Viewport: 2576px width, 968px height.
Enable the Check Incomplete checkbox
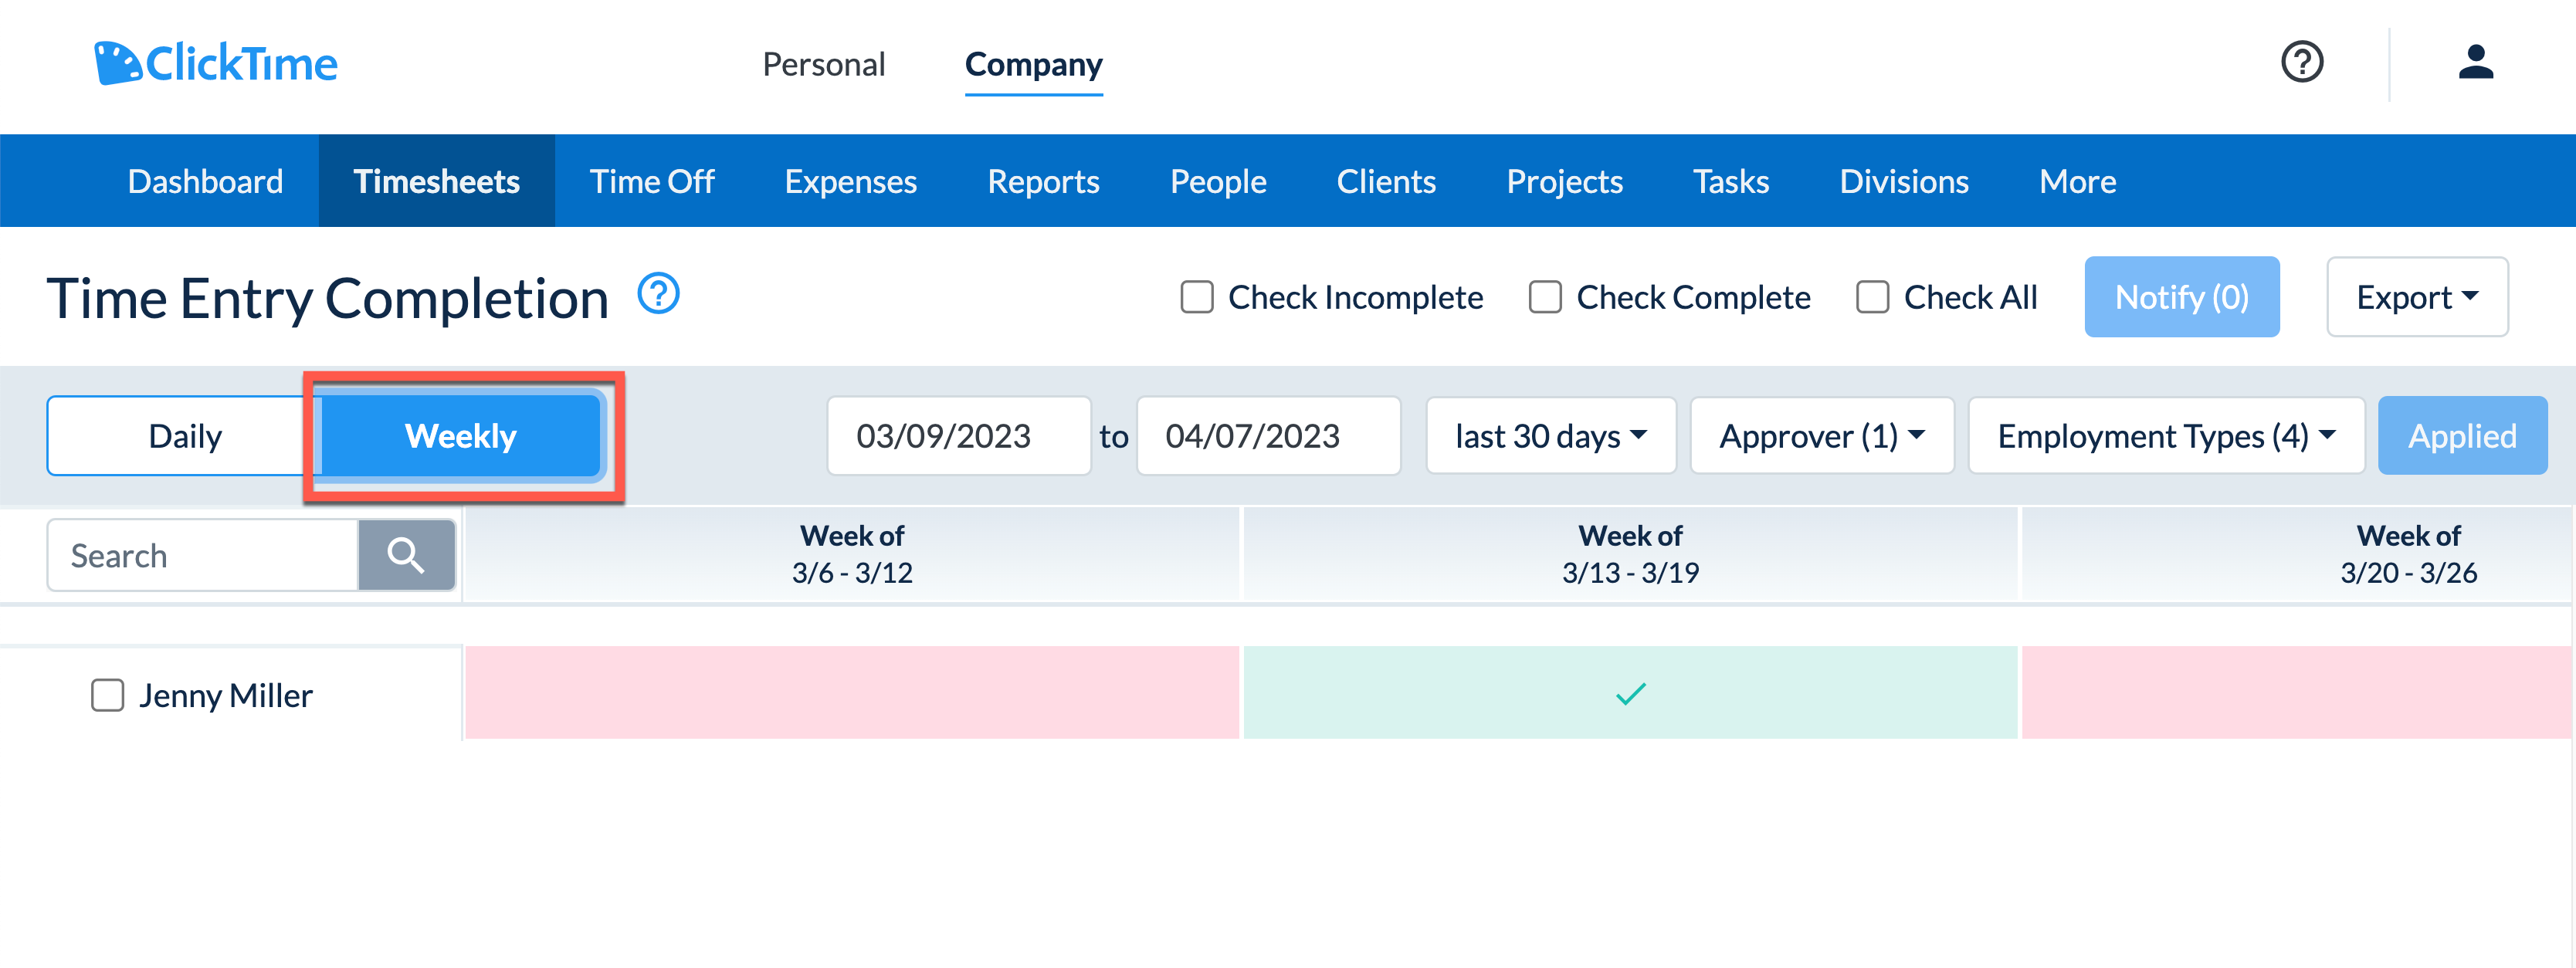1196,296
